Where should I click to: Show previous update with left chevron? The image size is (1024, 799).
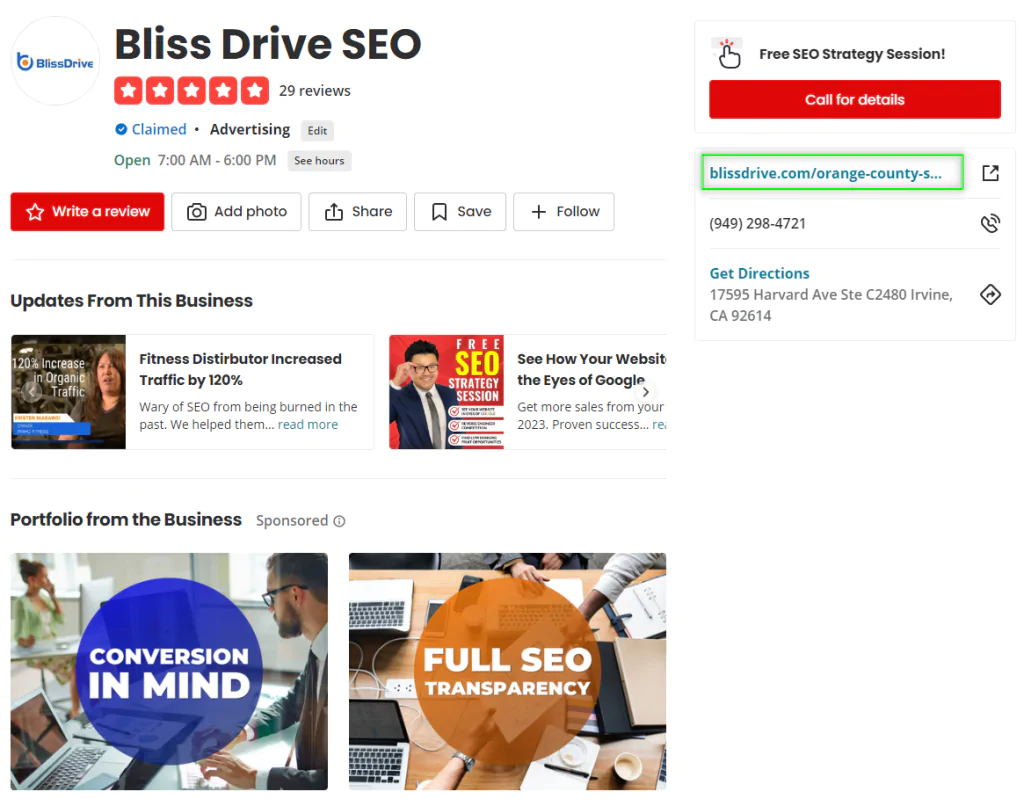coord(31,392)
